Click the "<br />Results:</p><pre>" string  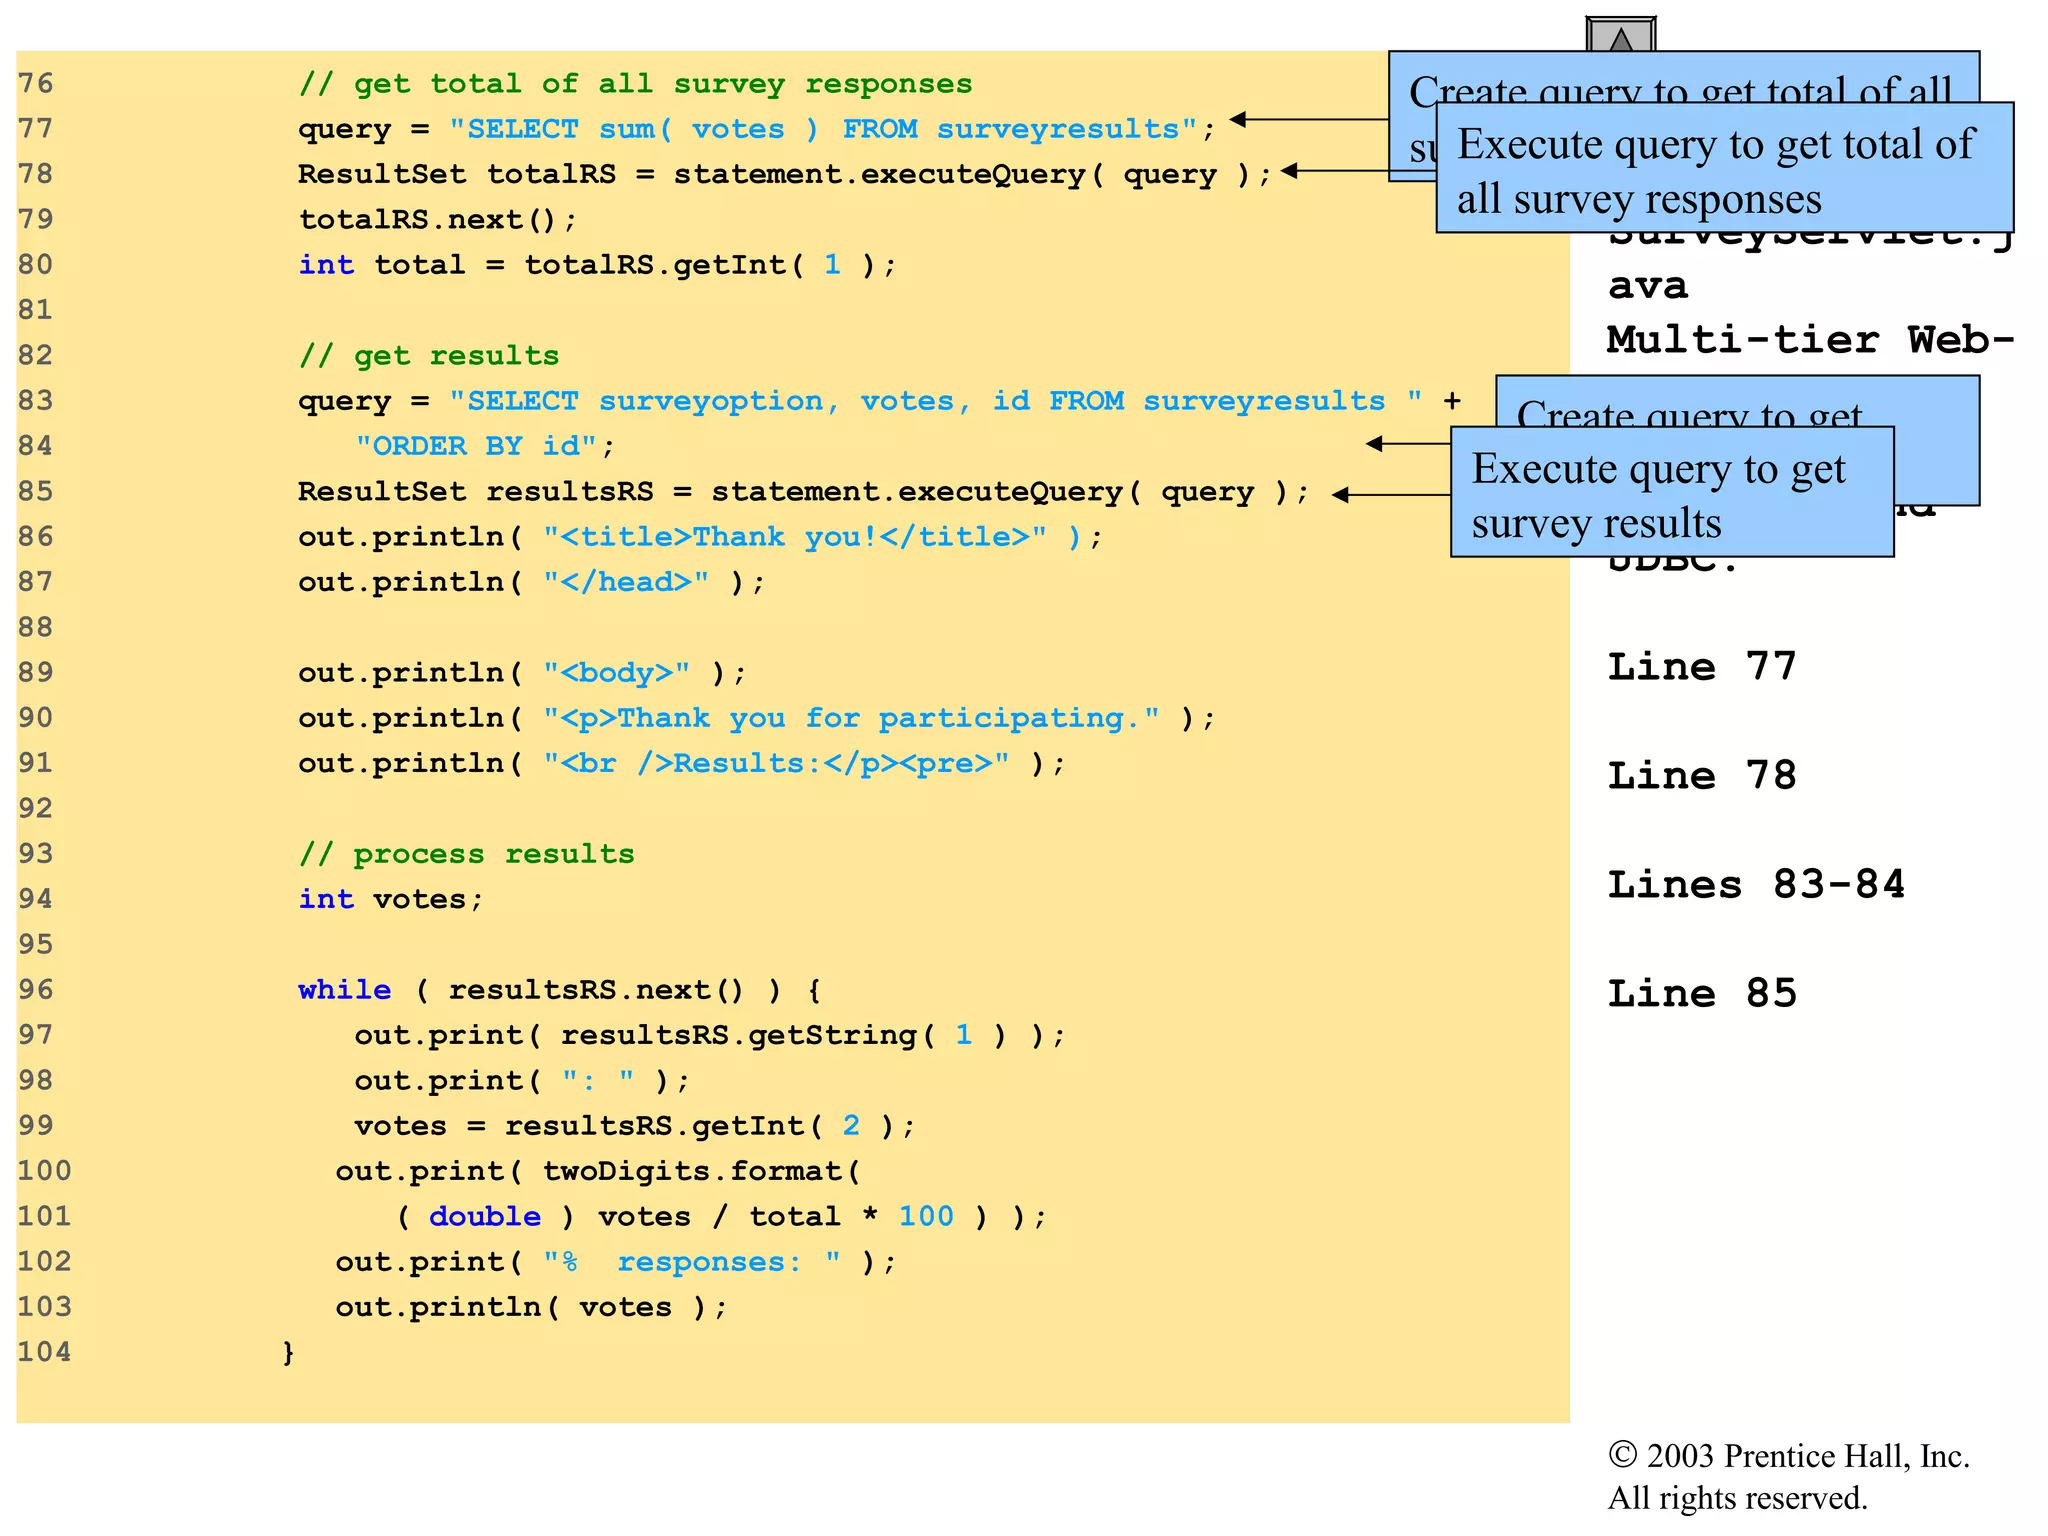[776, 763]
